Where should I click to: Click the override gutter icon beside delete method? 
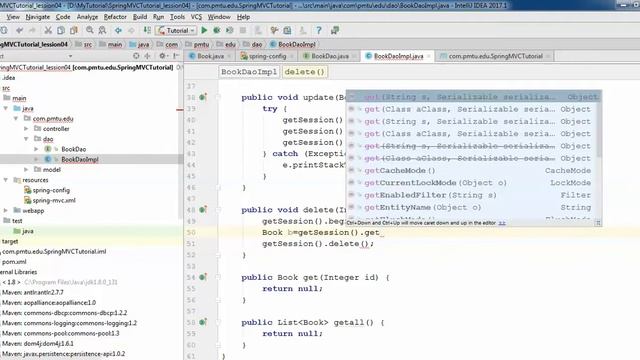coord(203,209)
